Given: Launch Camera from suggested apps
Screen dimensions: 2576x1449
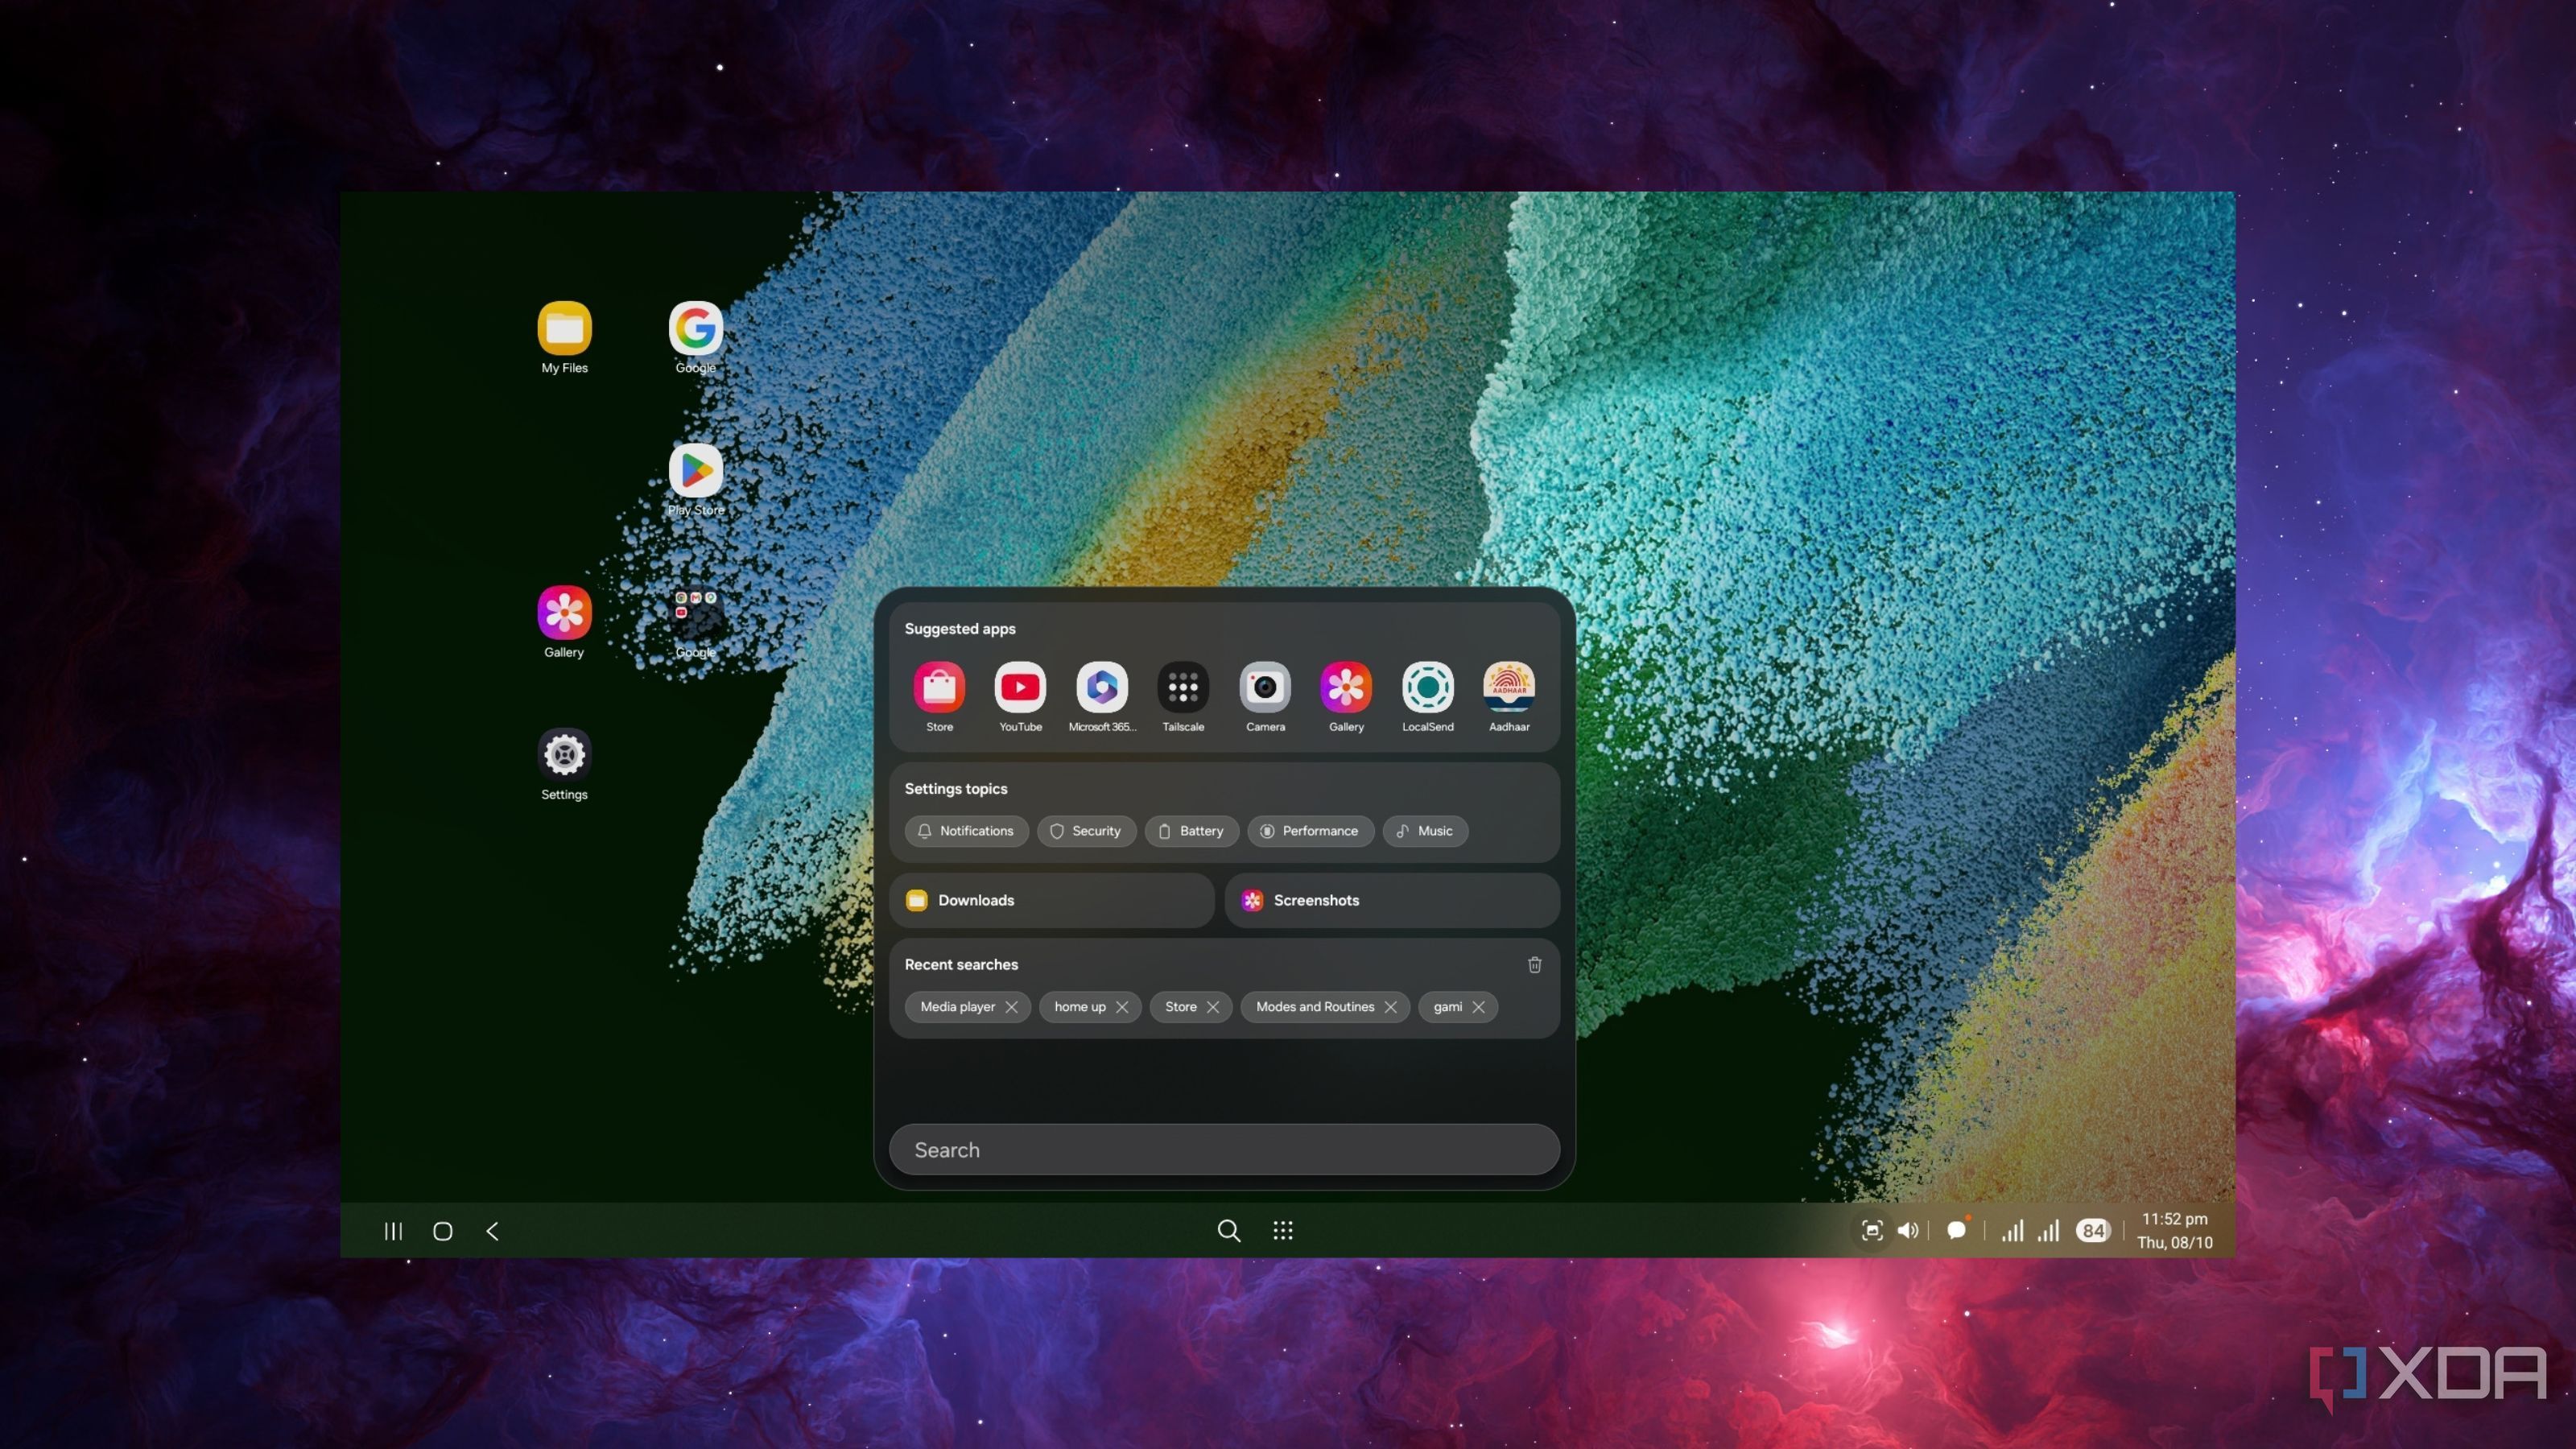Looking at the screenshot, I should (1265, 687).
